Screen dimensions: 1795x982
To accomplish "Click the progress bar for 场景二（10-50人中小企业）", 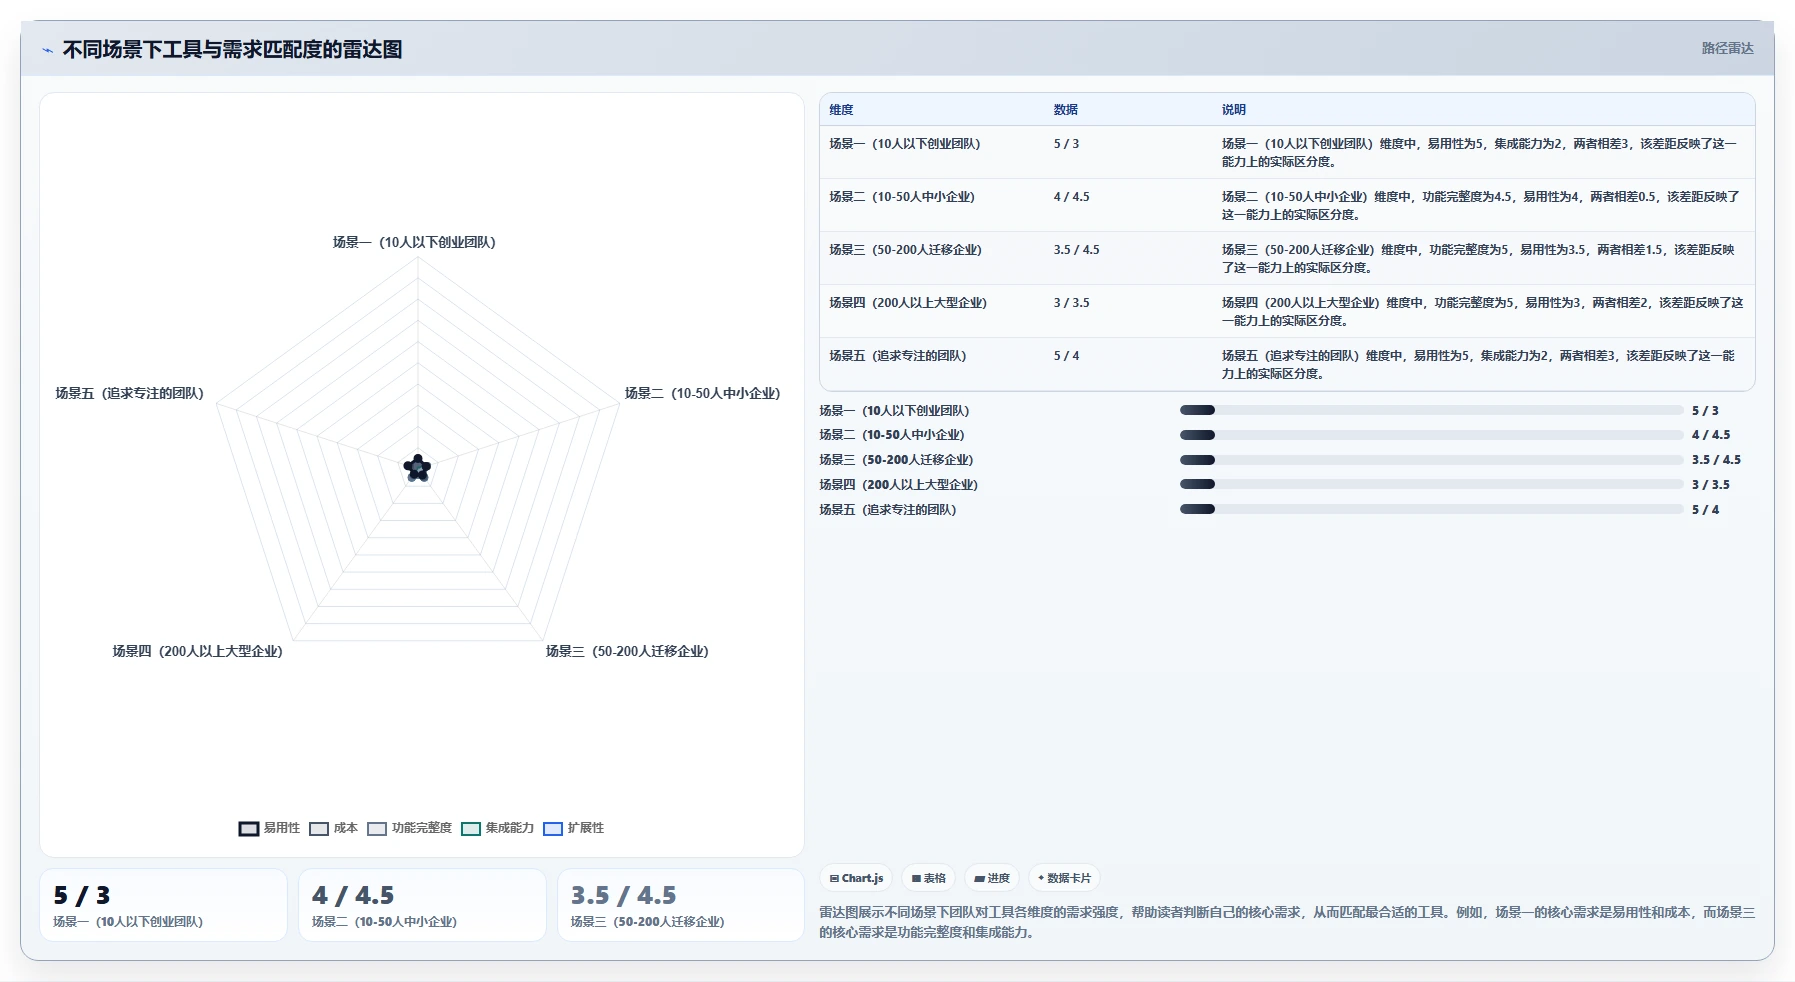I will [1431, 435].
